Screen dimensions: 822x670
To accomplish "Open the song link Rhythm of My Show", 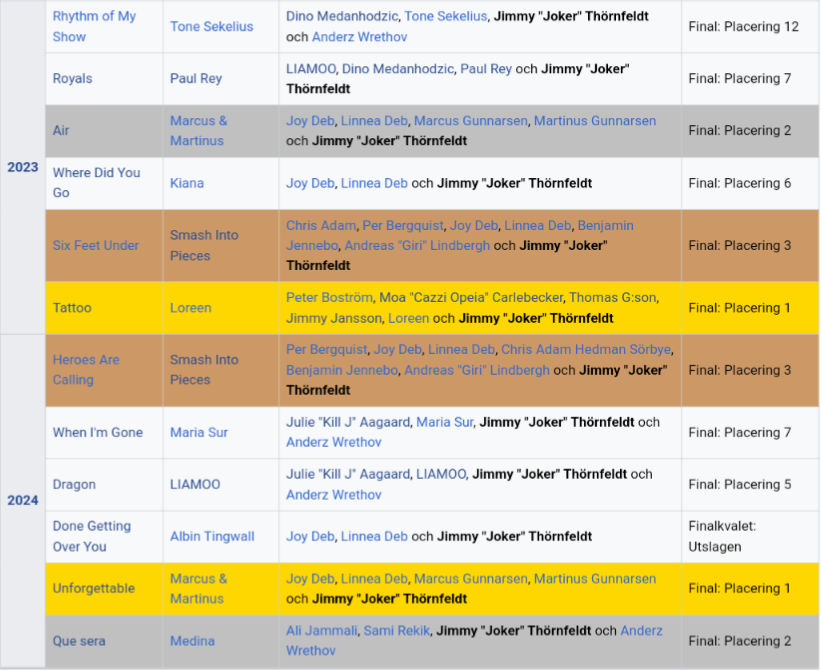I will point(94,26).
